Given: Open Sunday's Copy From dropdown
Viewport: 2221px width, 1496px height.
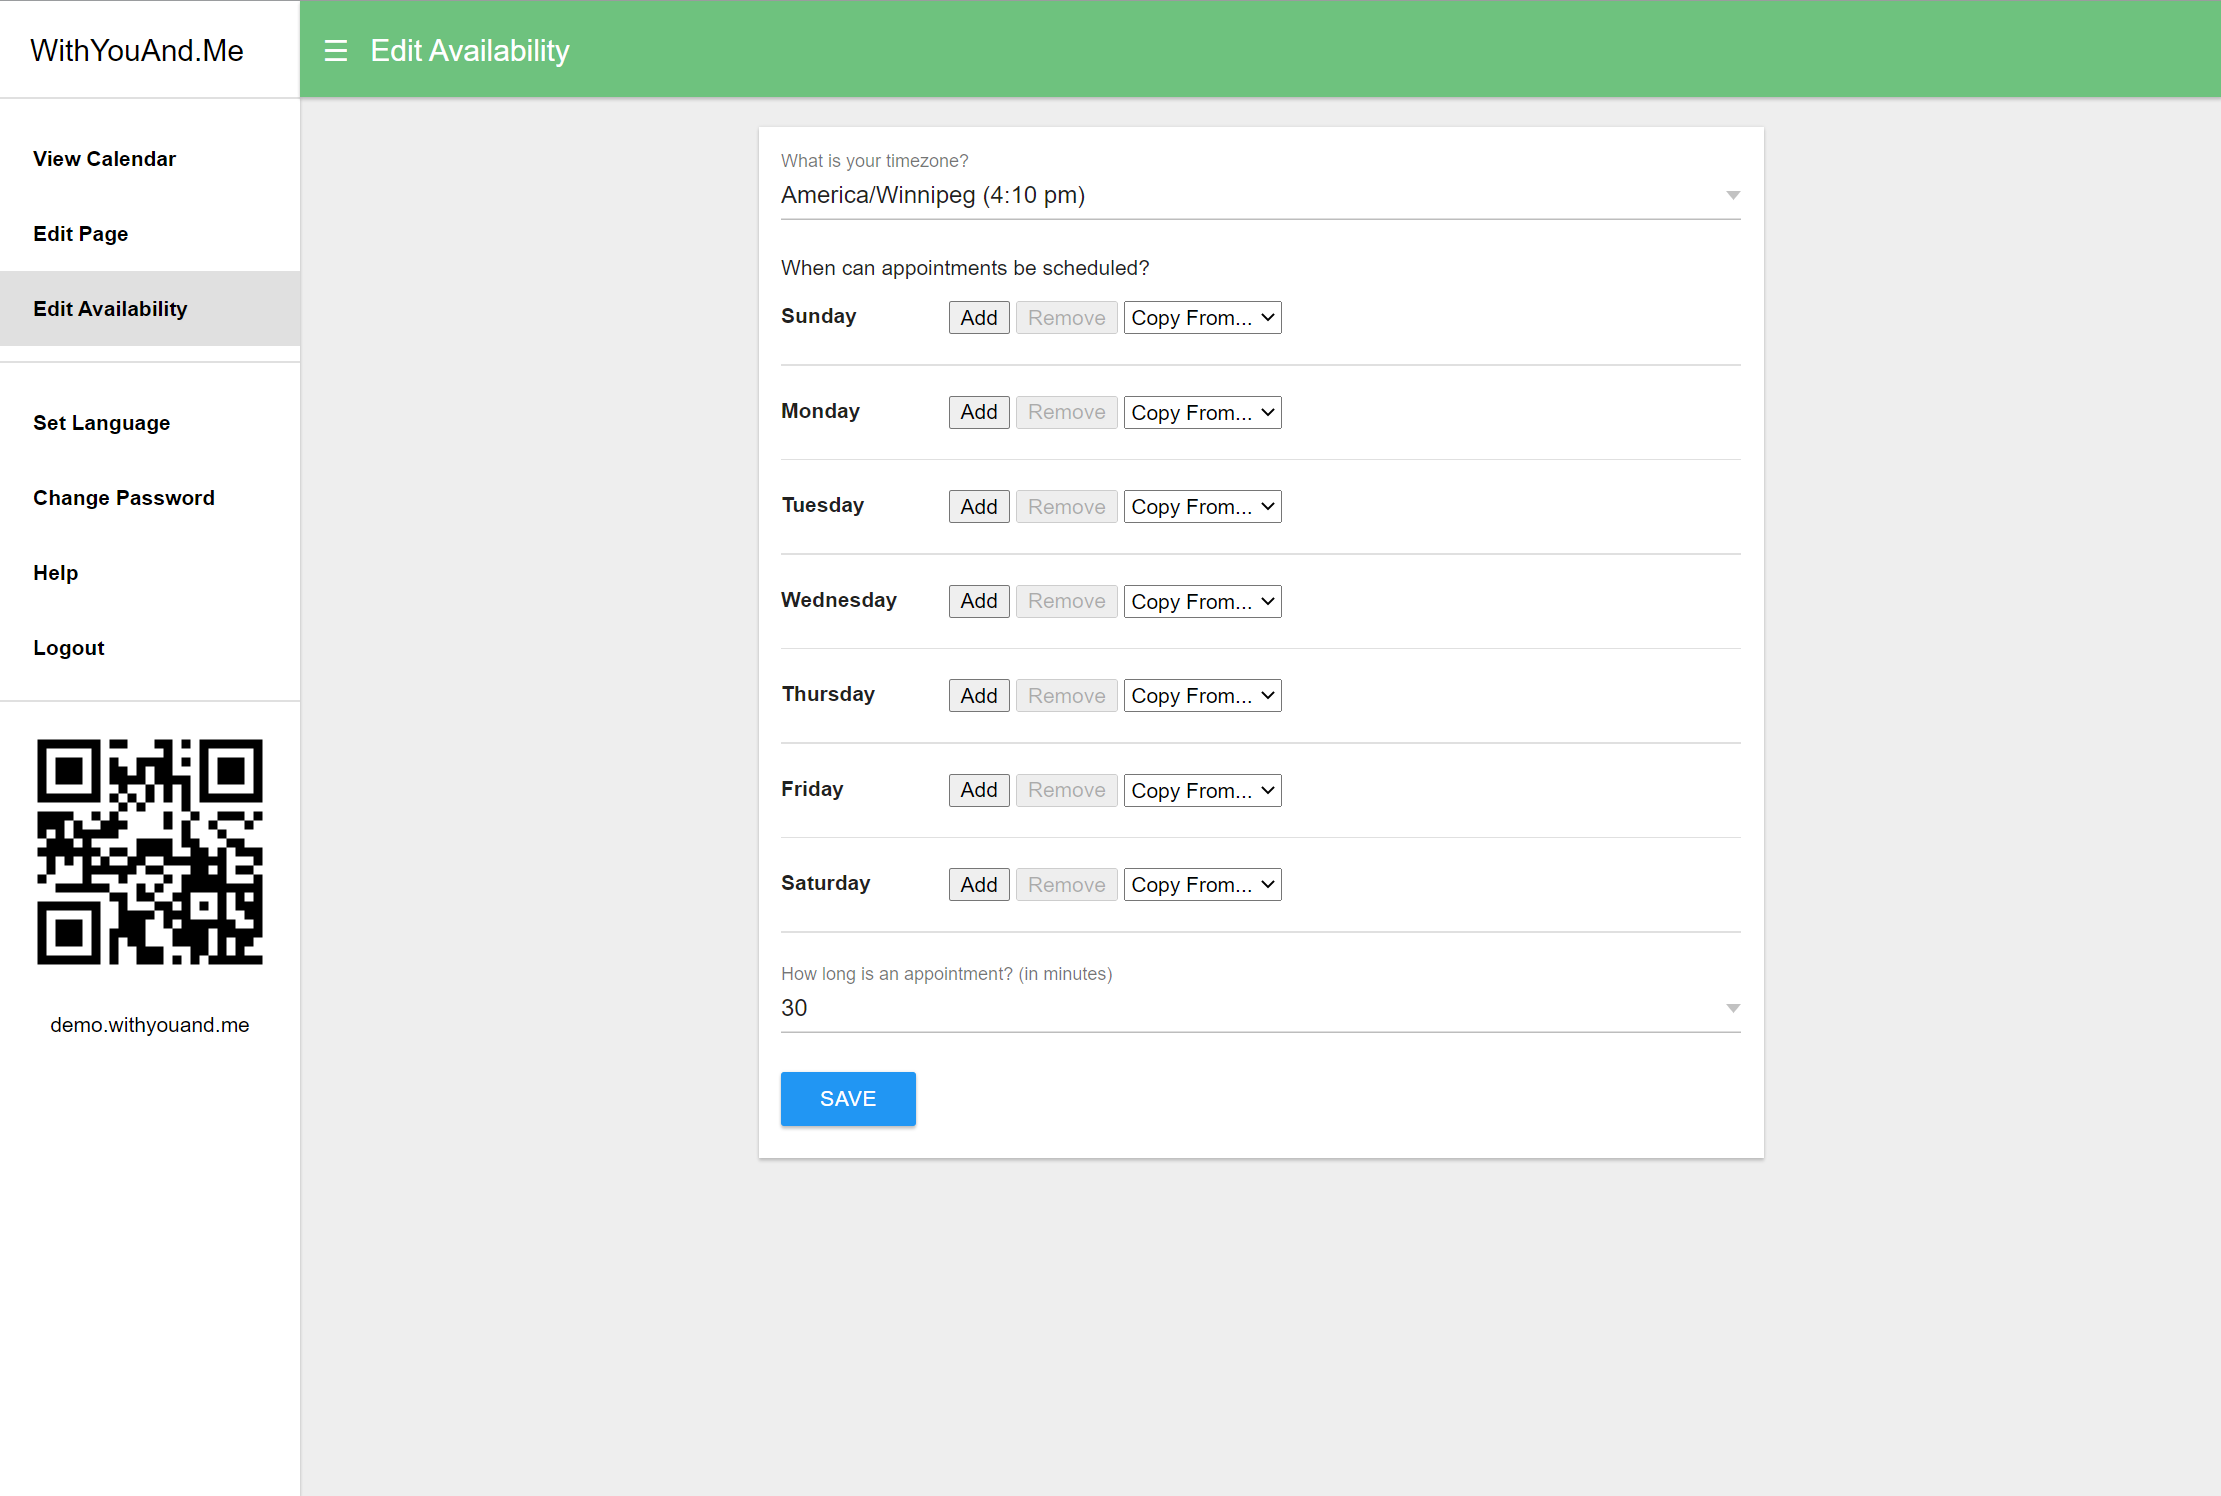Looking at the screenshot, I should (x=1202, y=318).
